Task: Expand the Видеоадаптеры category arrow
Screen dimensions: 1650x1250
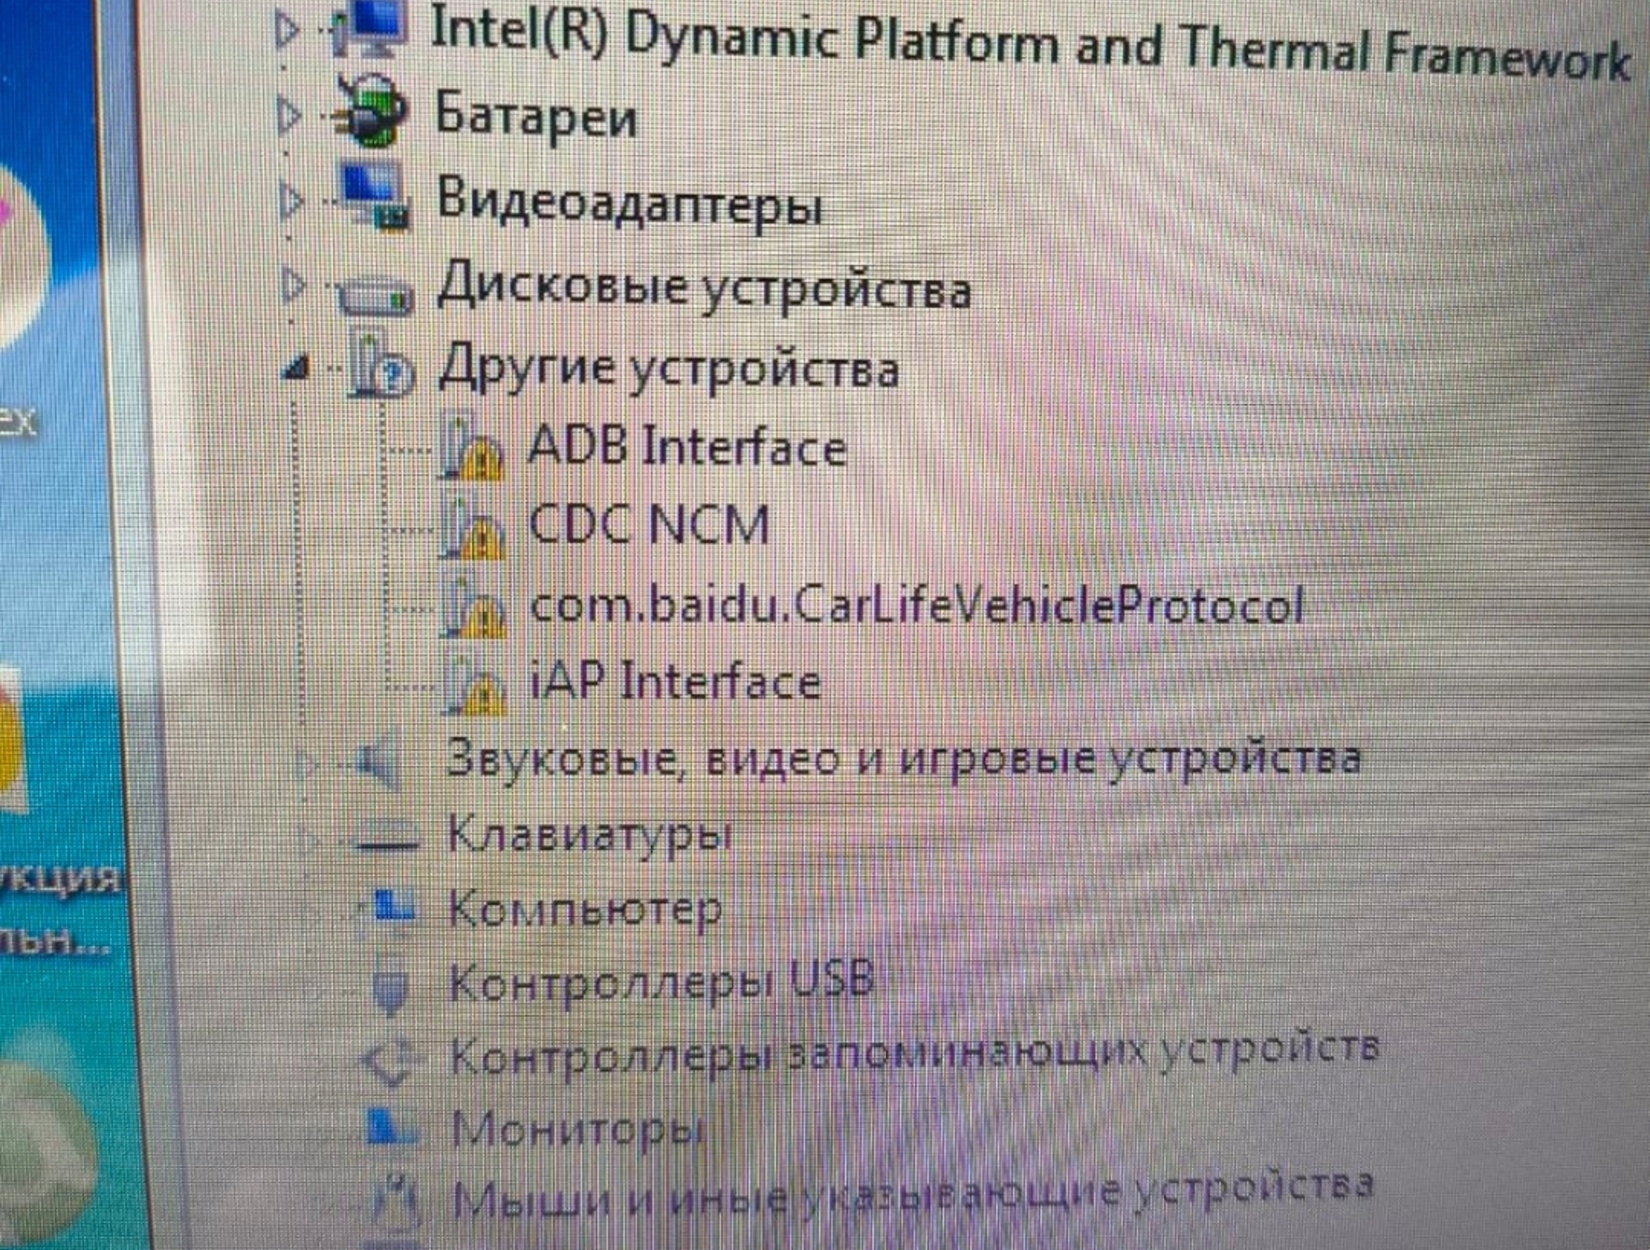Action: tap(291, 202)
